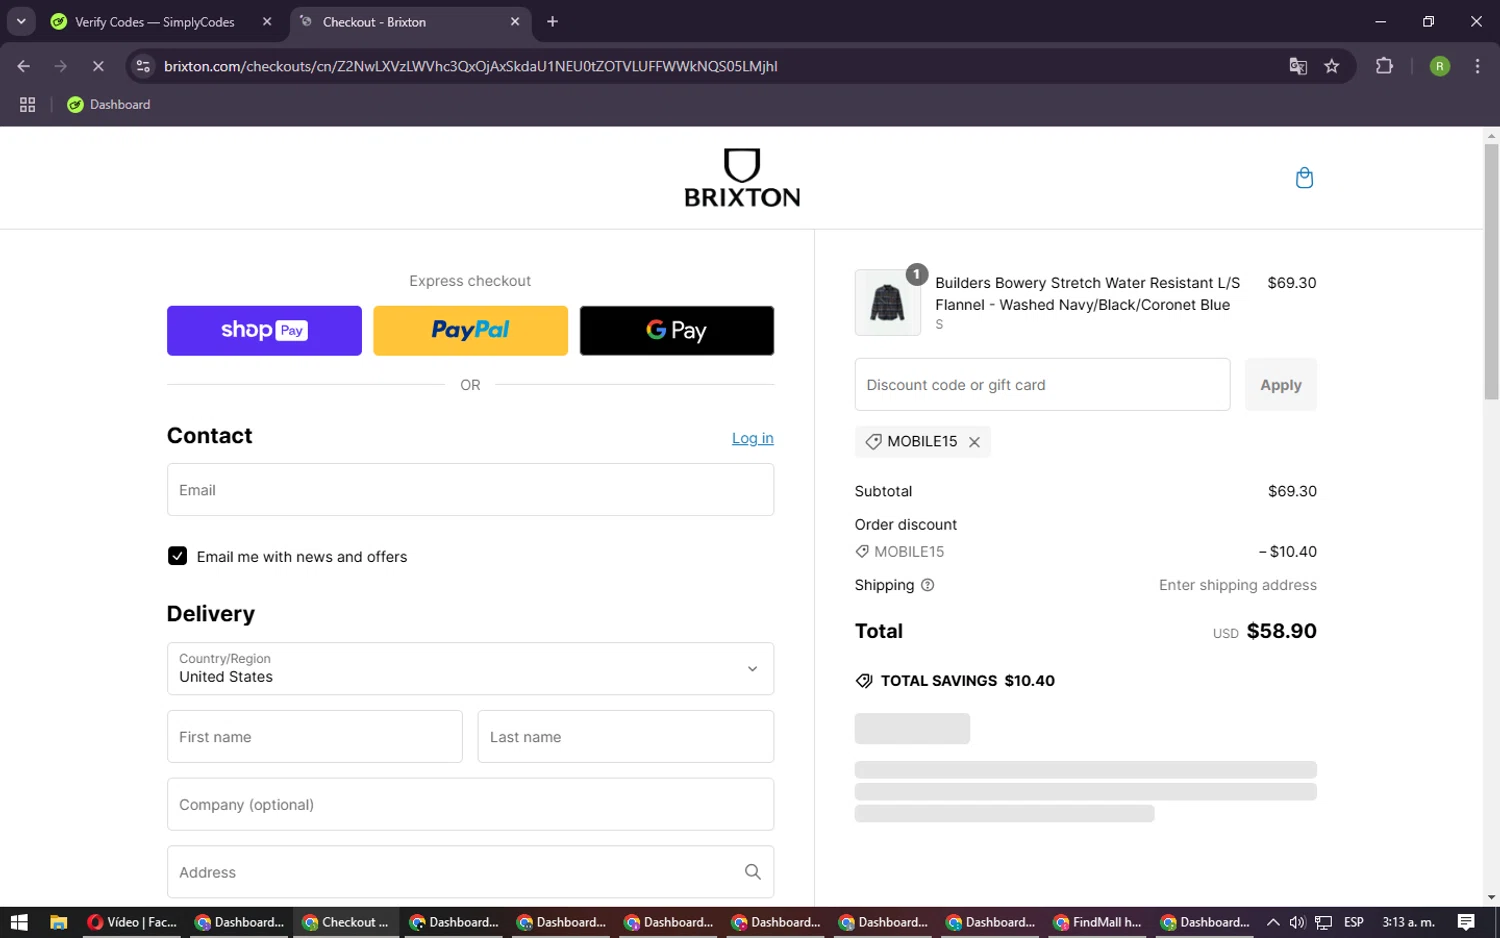Image resolution: width=1500 pixels, height=938 pixels.
Task: Focus the First name field
Action: [314, 737]
